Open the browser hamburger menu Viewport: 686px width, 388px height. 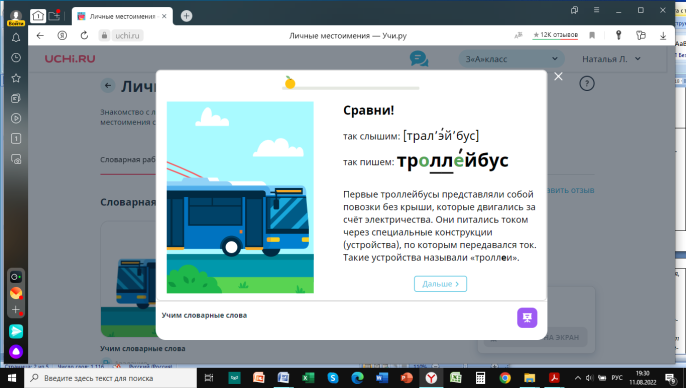pos(596,10)
